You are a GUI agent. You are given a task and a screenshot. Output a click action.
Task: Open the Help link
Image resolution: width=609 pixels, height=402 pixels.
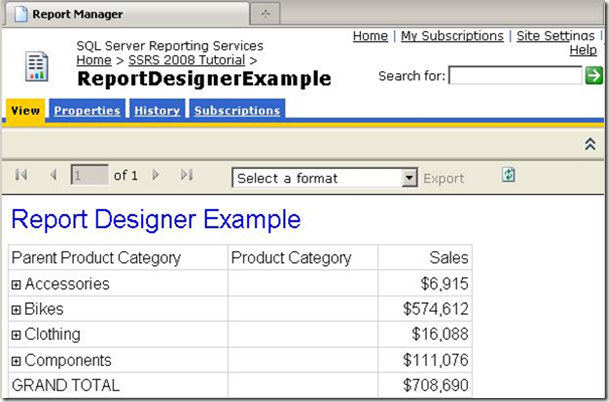(x=583, y=50)
